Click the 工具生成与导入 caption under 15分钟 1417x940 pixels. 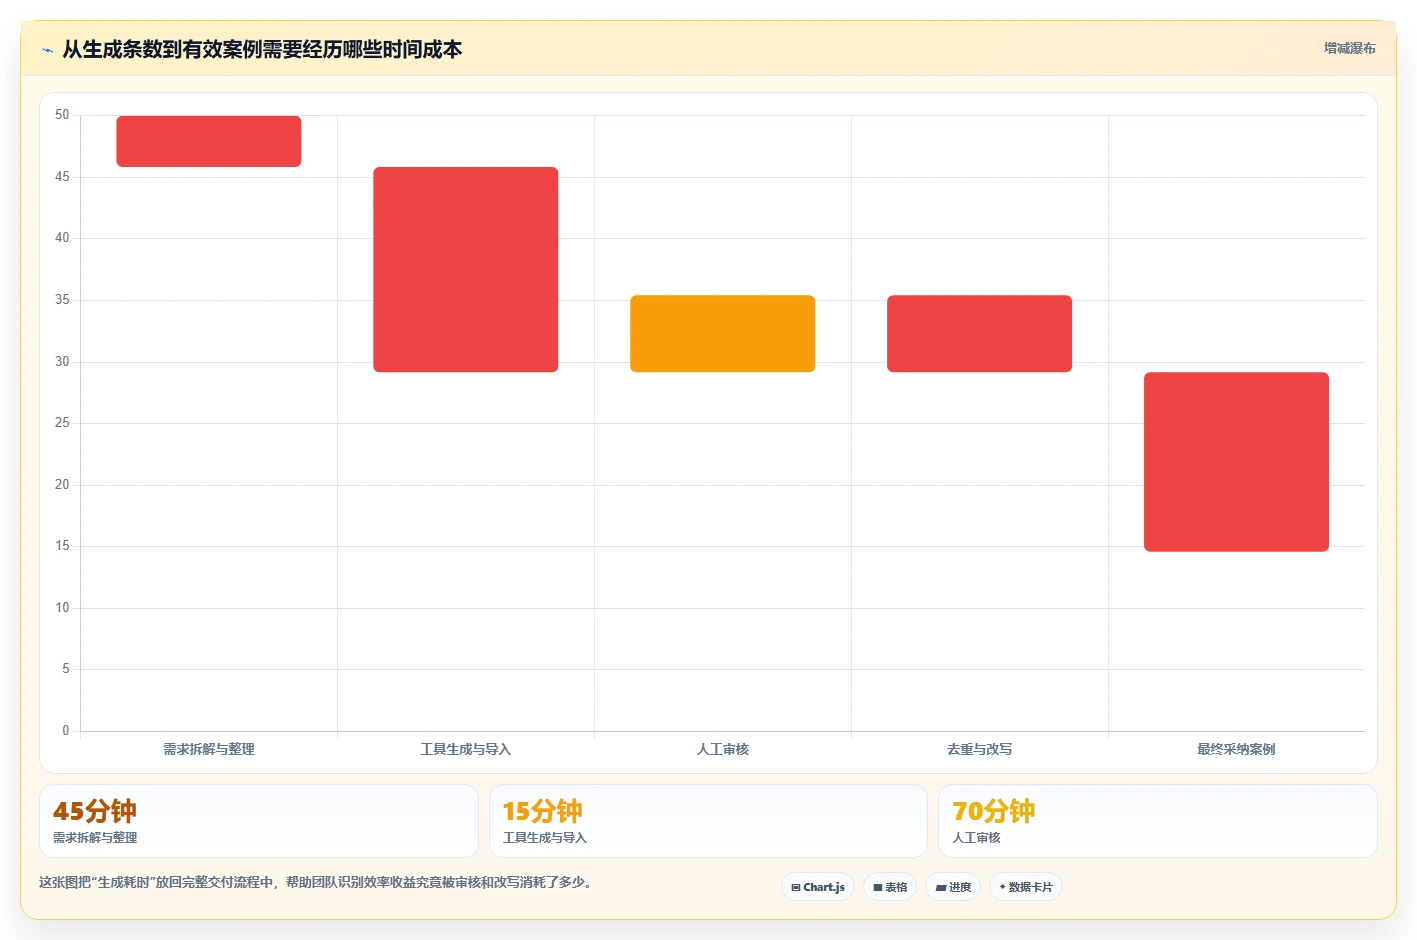(545, 838)
